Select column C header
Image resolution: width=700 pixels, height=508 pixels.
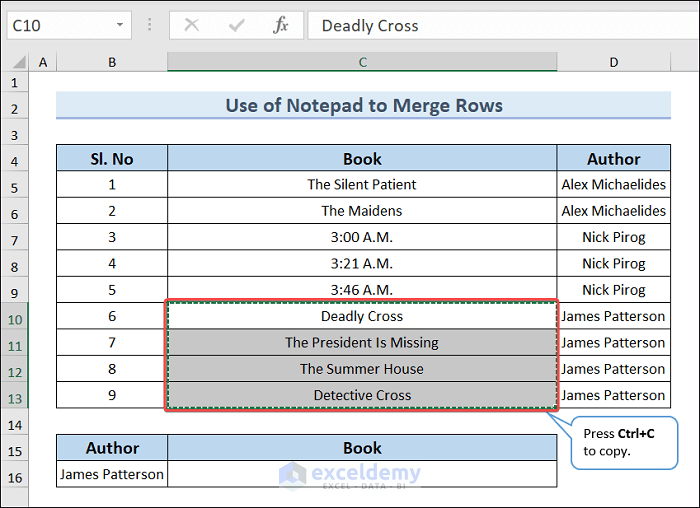pos(362,62)
